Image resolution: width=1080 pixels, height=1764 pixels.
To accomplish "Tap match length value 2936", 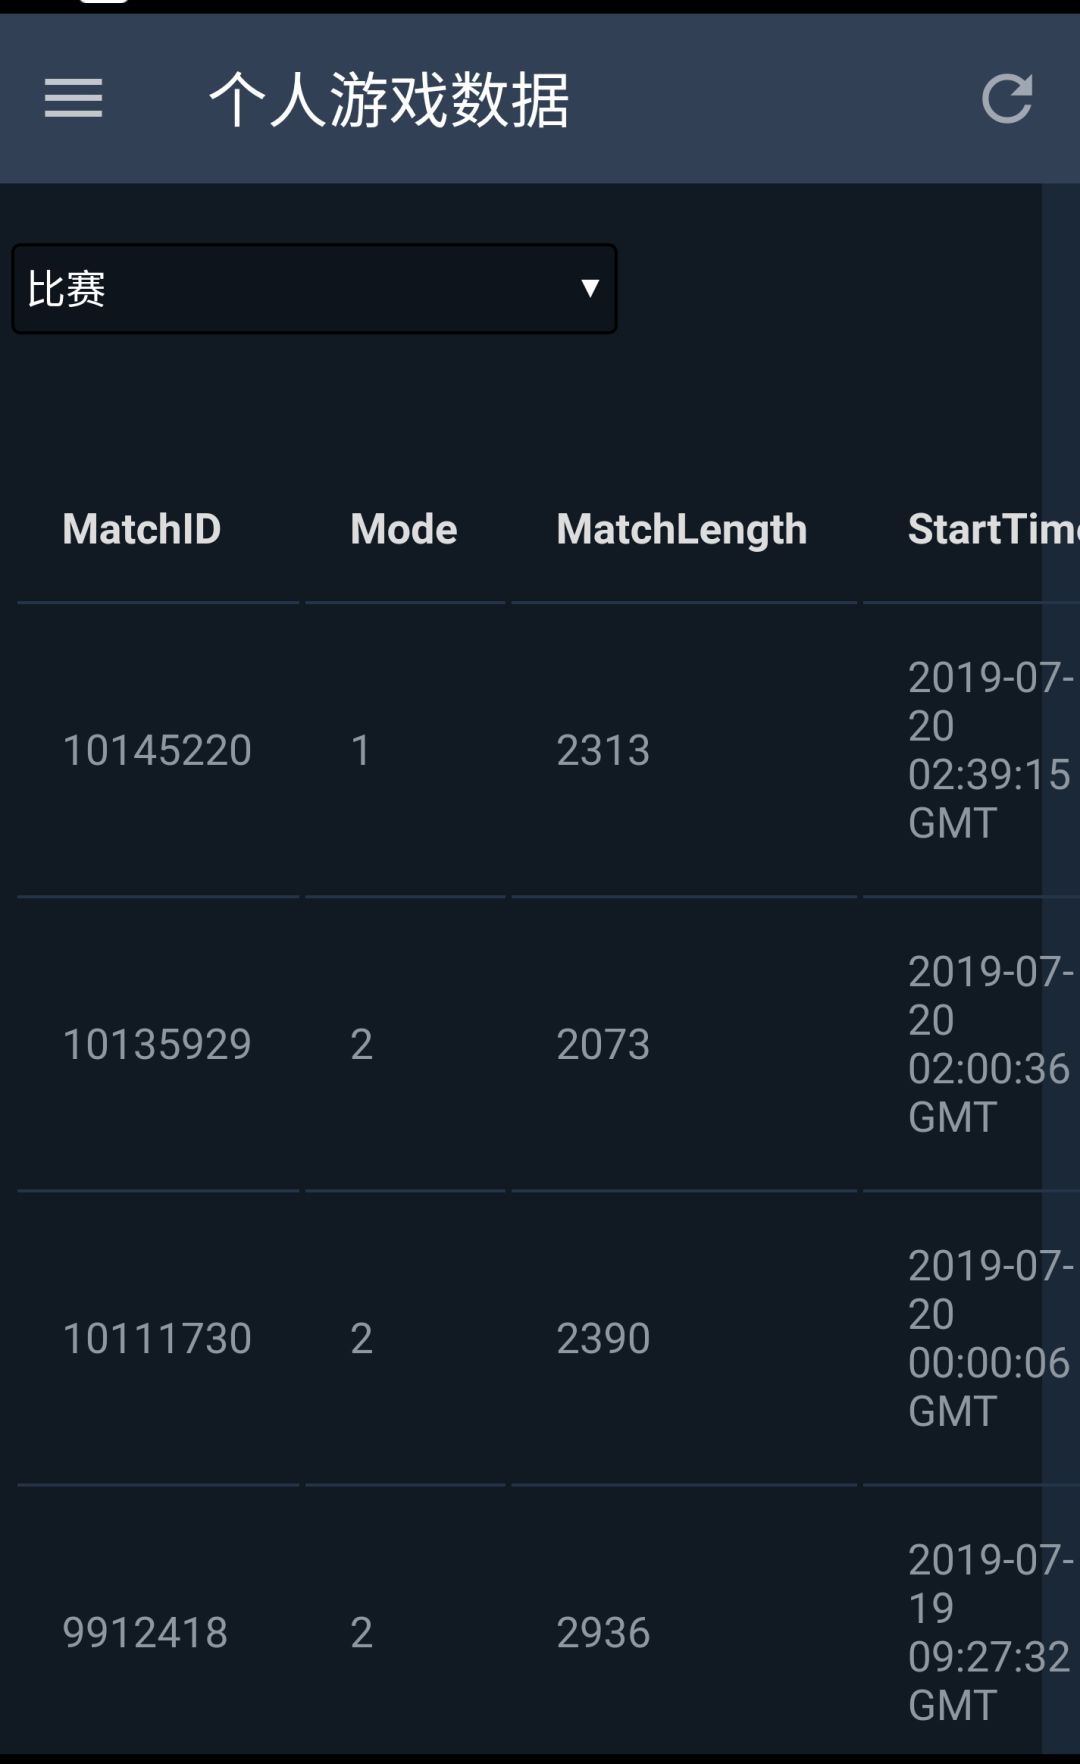I will click(603, 1632).
